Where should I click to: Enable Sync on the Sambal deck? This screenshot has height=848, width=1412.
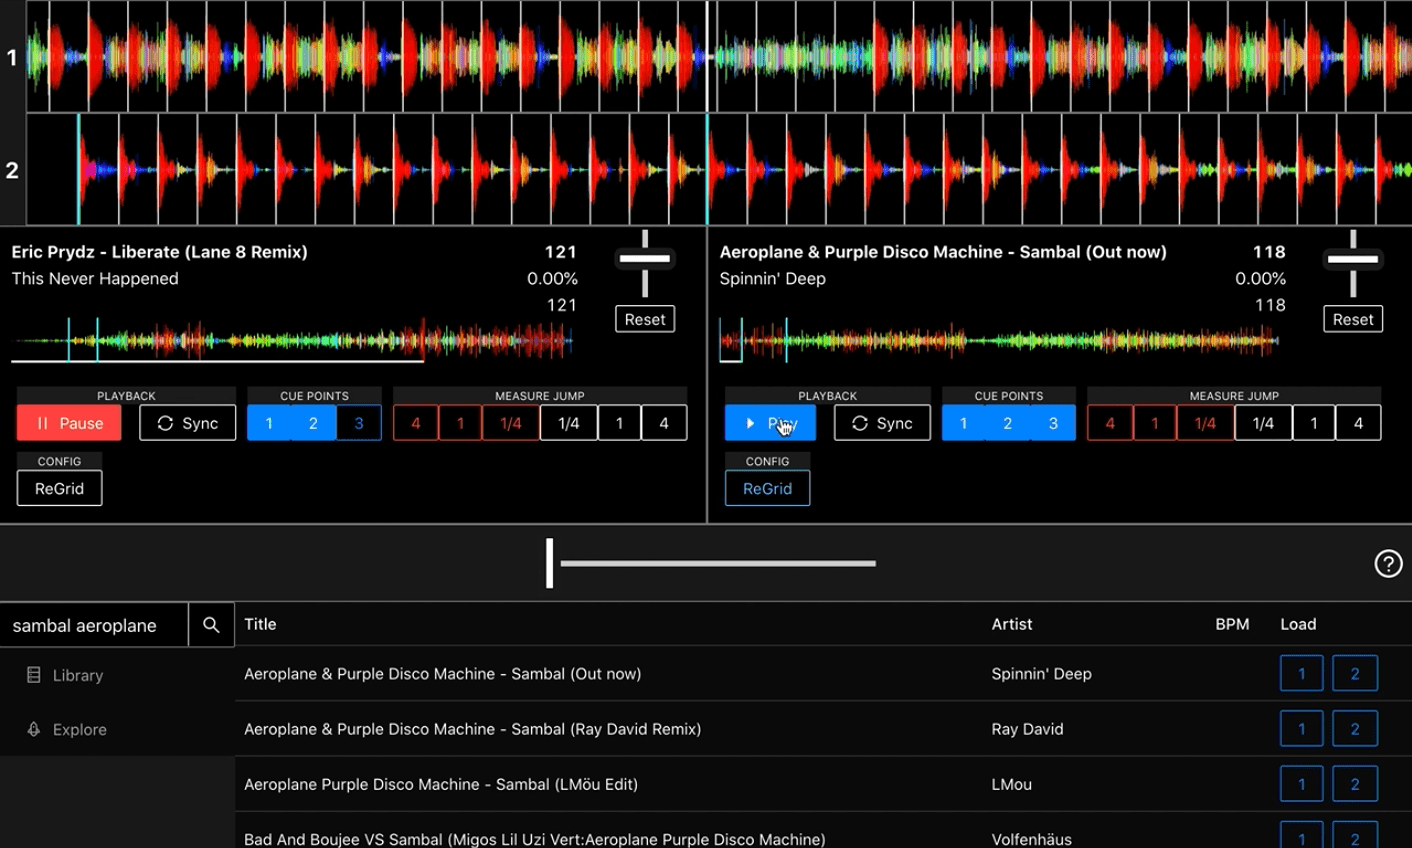(x=881, y=422)
